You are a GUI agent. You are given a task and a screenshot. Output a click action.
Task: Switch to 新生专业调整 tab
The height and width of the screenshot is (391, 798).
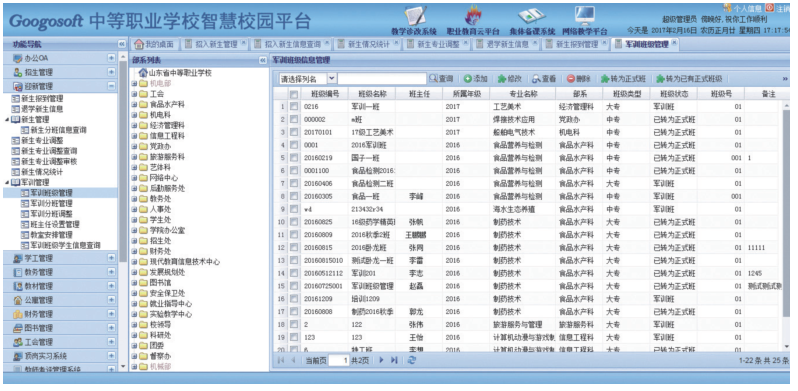coord(438,44)
